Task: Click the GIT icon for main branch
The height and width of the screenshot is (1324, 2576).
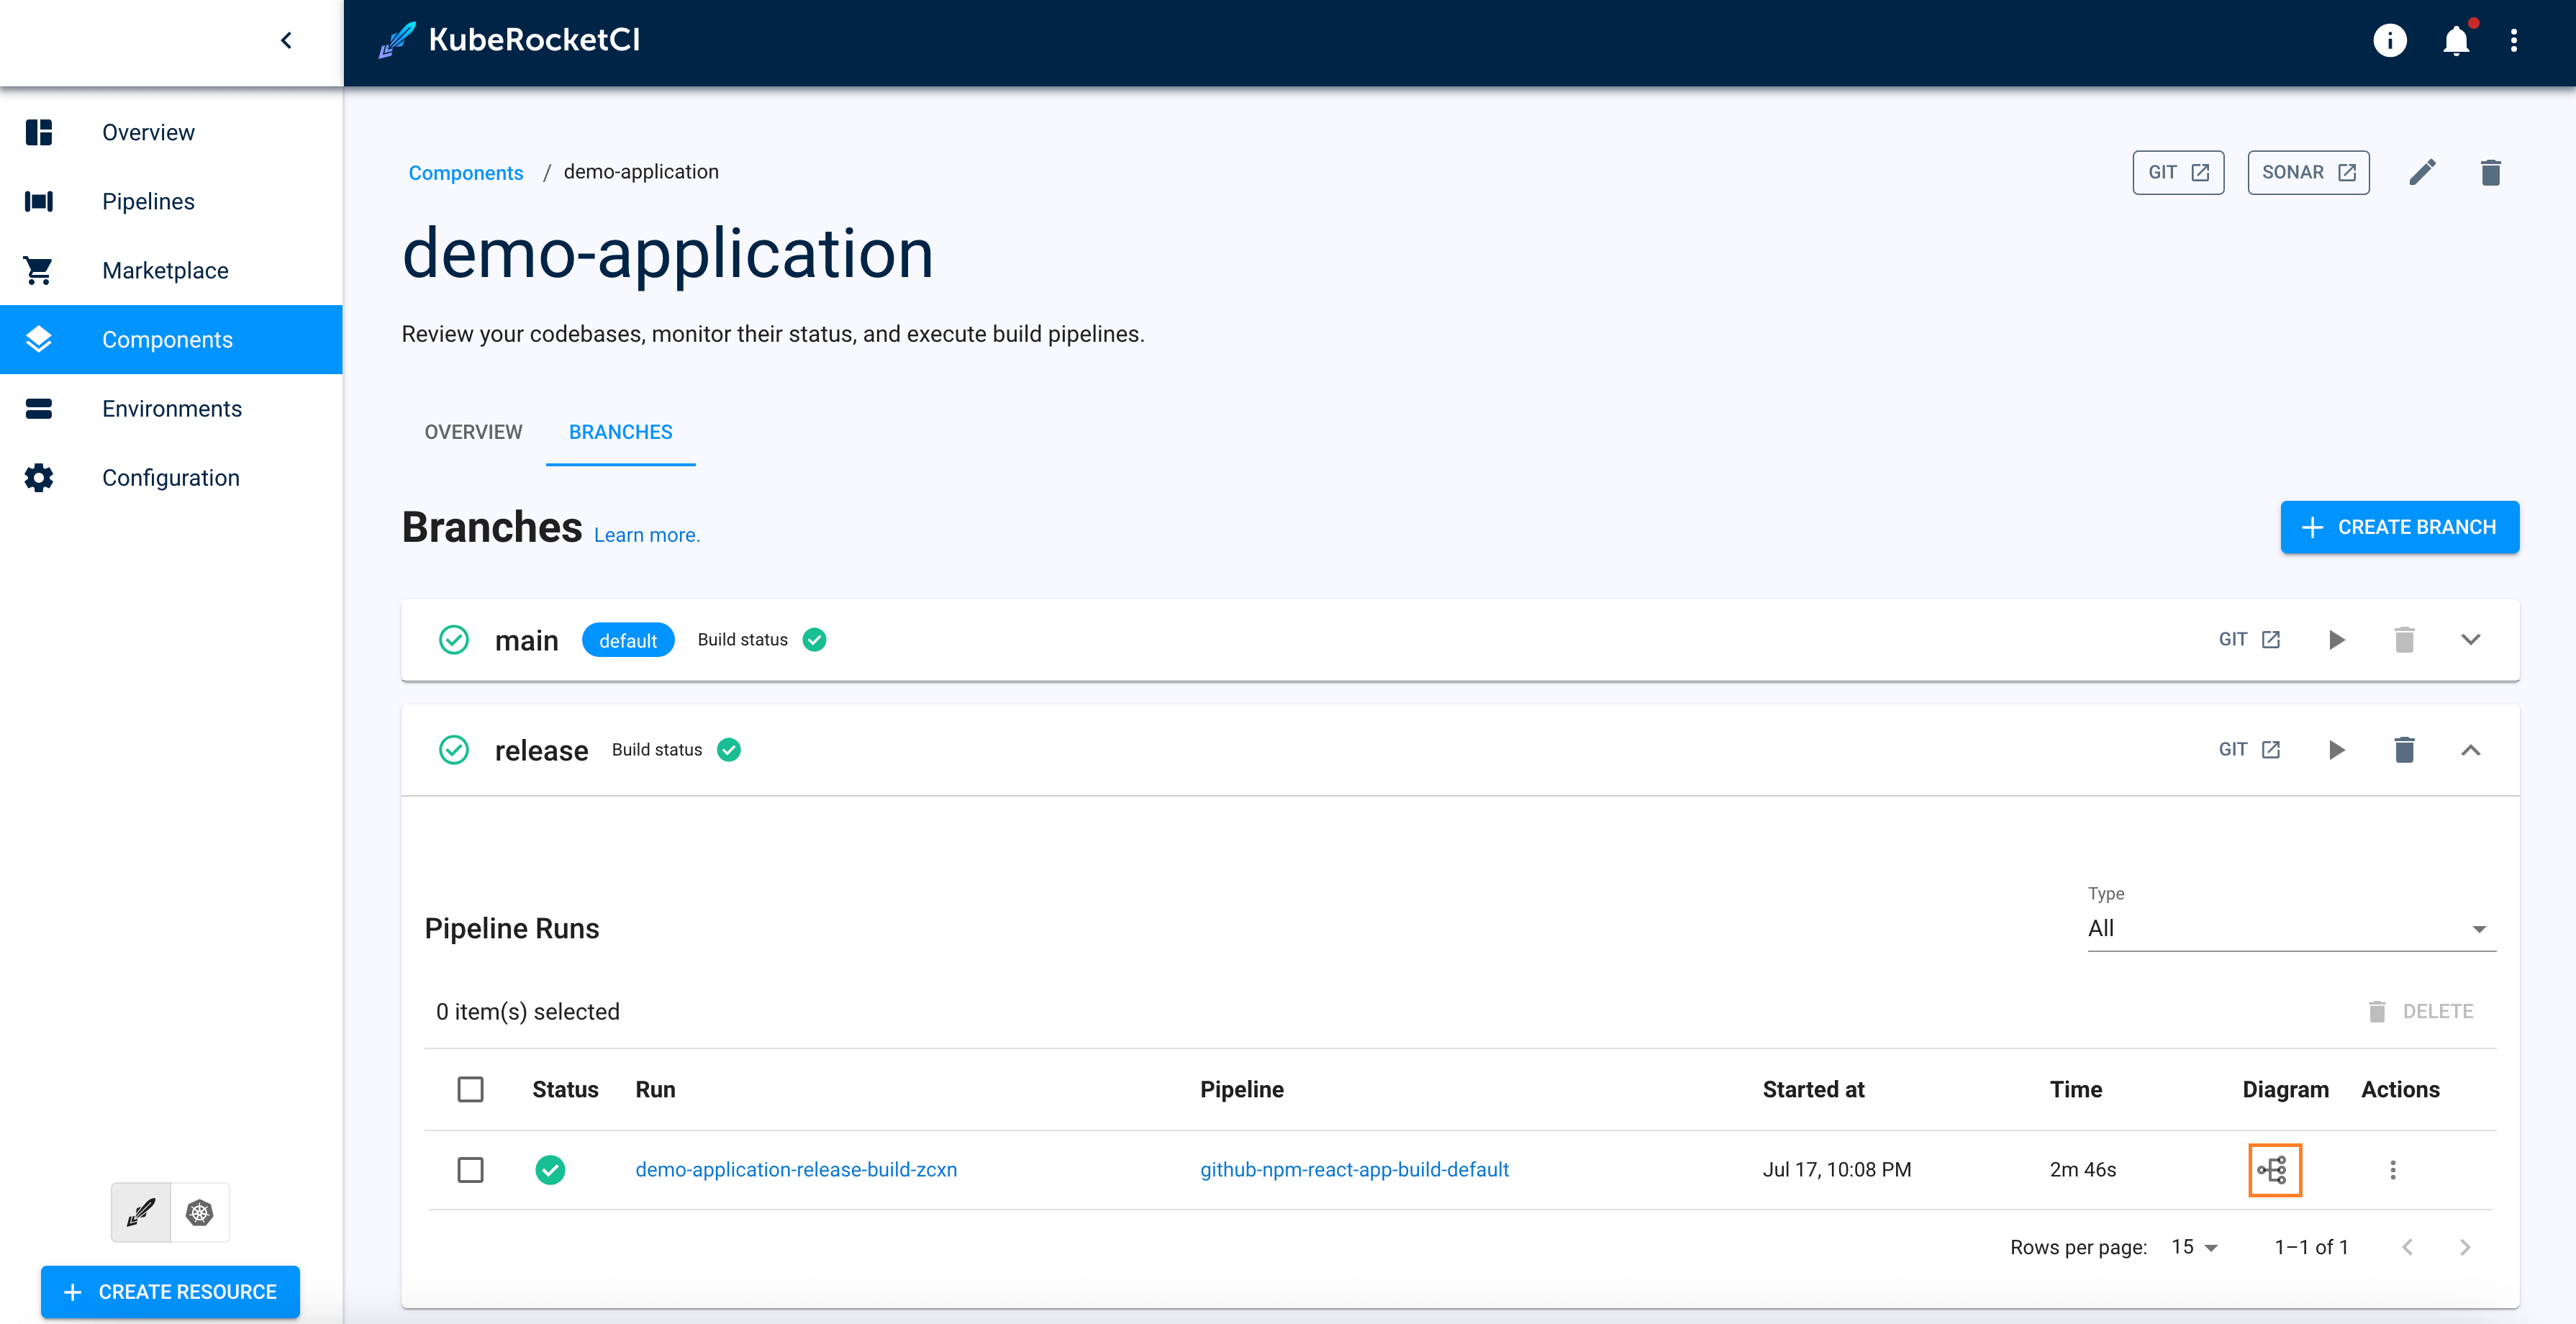Action: (2250, 638)
